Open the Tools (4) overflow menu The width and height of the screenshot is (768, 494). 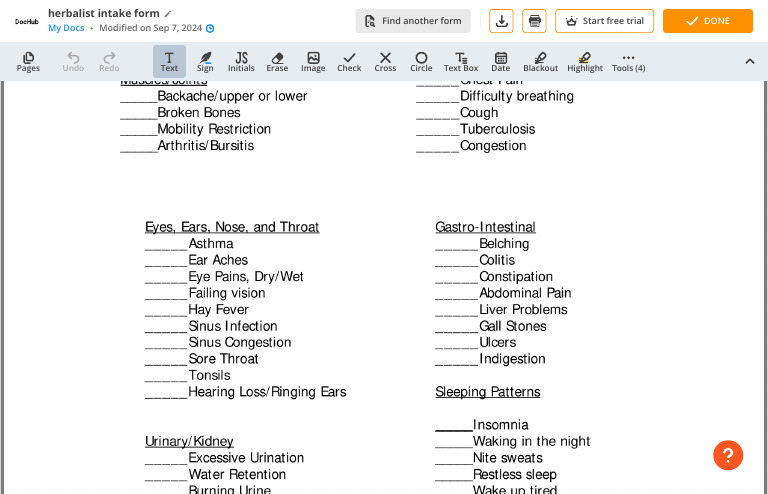point(628,62)
